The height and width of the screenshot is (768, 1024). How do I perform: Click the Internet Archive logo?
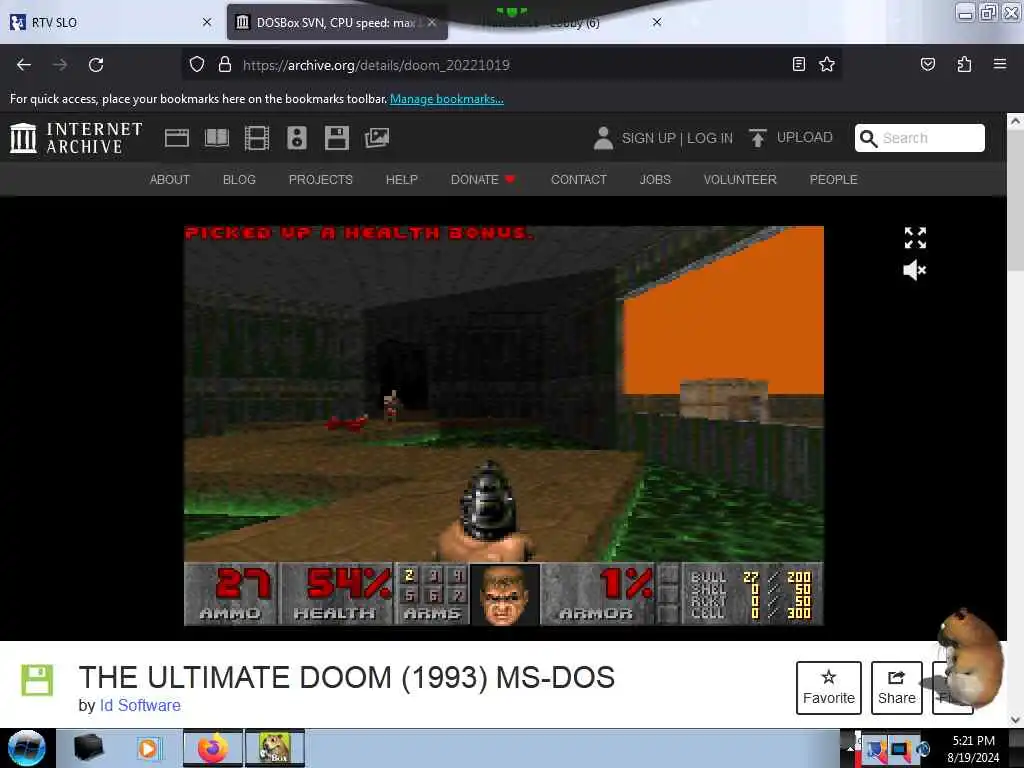pos(76,138)
